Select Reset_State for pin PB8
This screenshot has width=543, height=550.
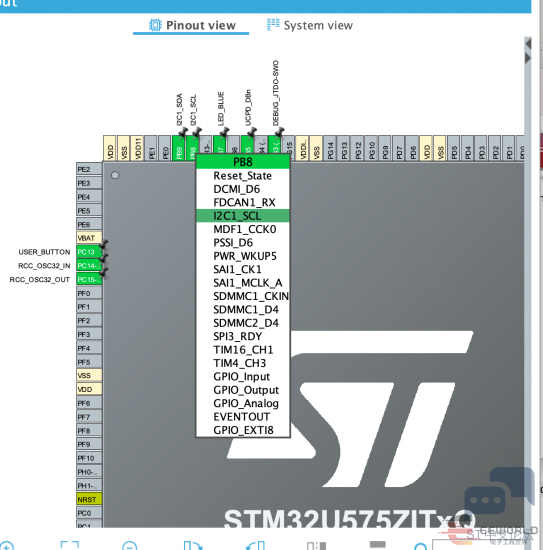(x=243, y=176)
